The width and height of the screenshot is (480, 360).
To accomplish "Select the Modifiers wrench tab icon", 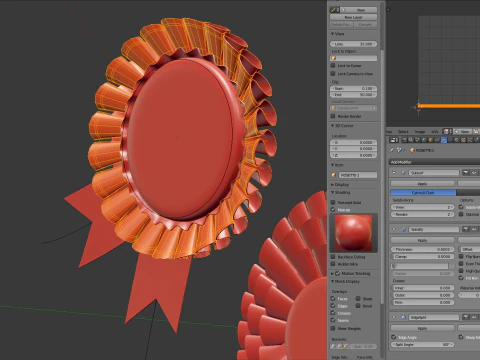I will click(x=444, y=140).
